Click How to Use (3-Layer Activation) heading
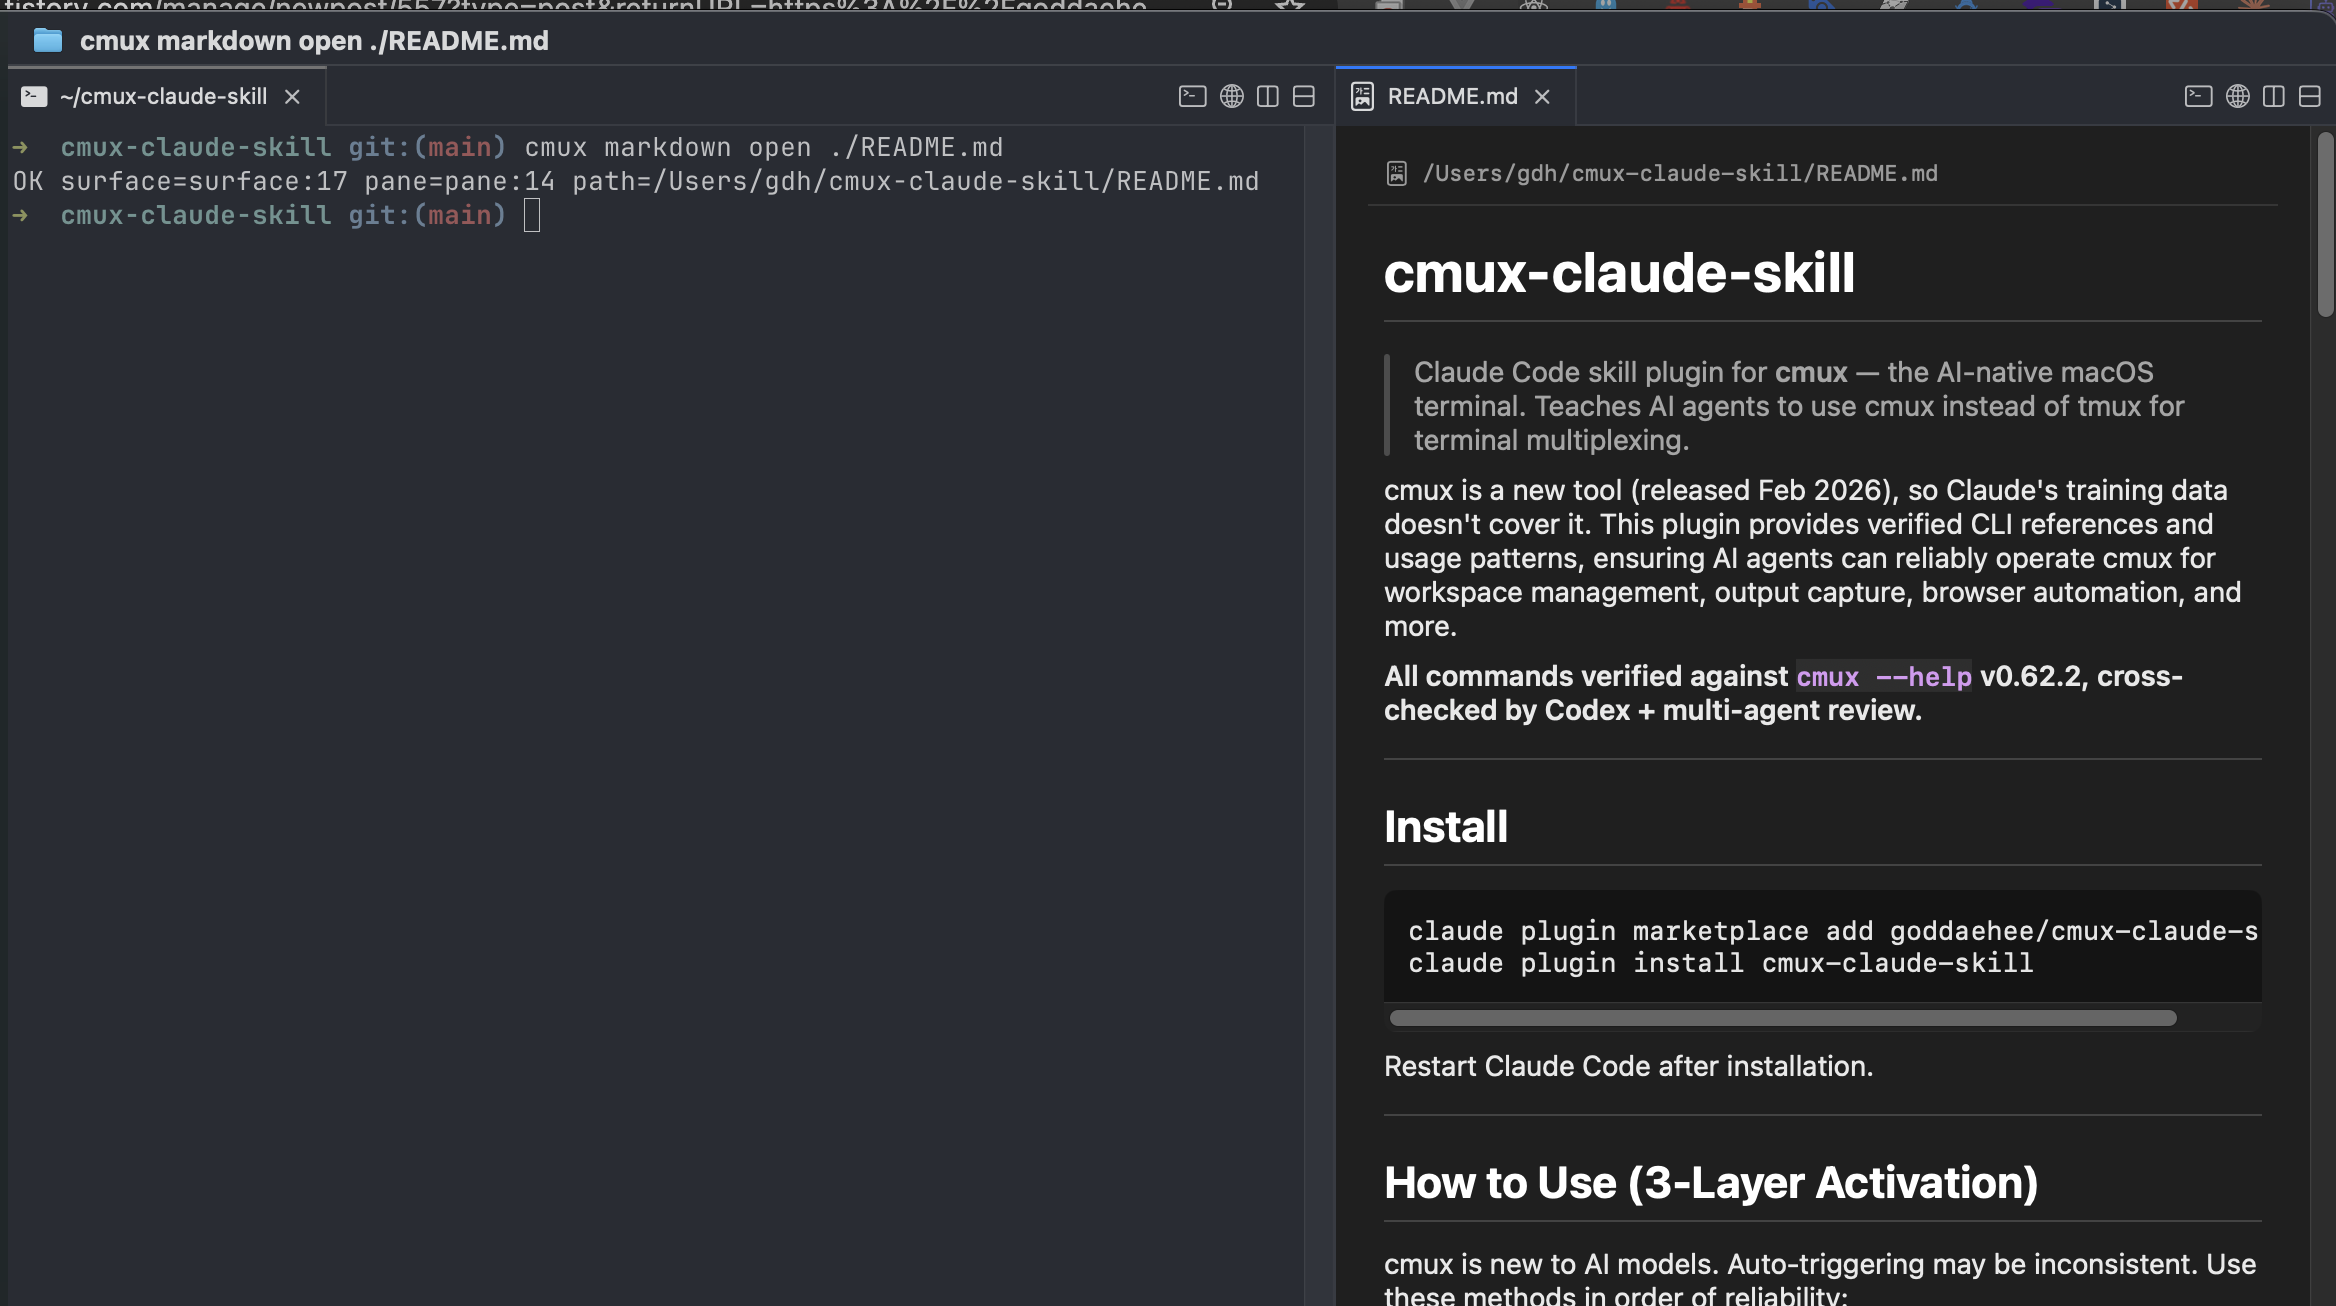Screen dimensions: 2336x1306 point(1711,1182)
